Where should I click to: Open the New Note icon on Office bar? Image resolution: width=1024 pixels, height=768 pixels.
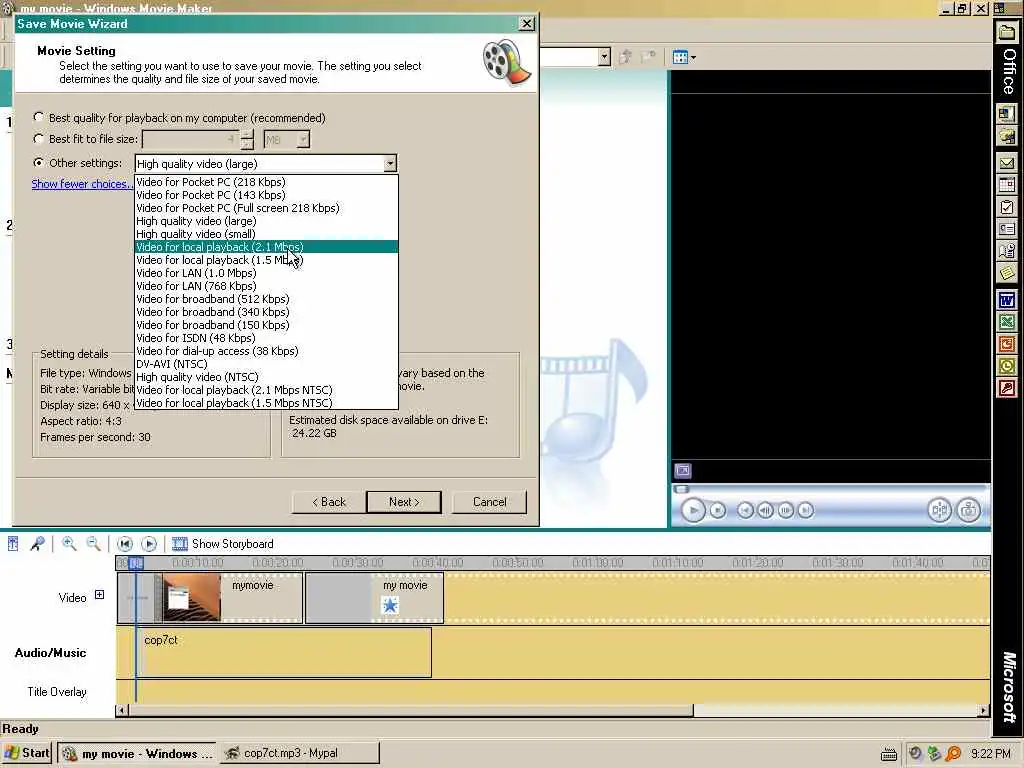1007,273
